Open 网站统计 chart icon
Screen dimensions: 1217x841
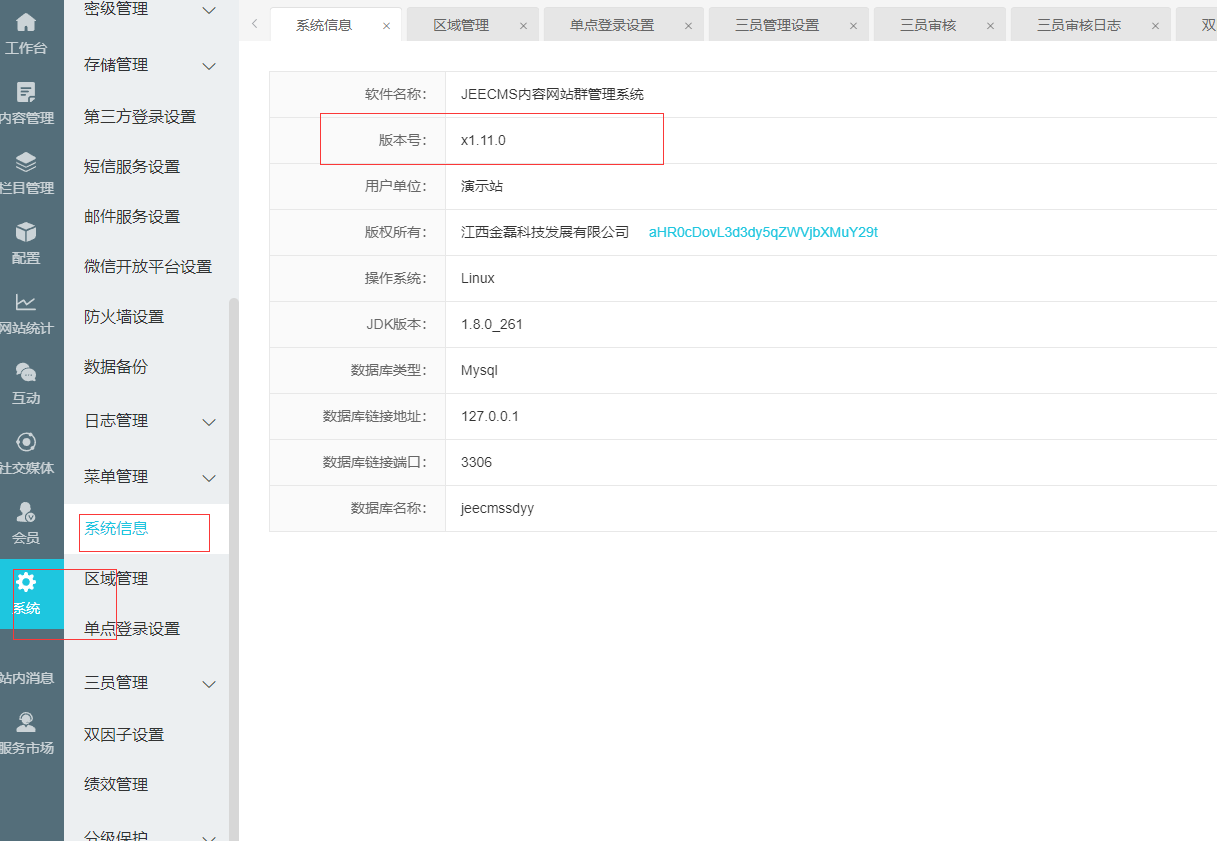click(x=26, y=303)
